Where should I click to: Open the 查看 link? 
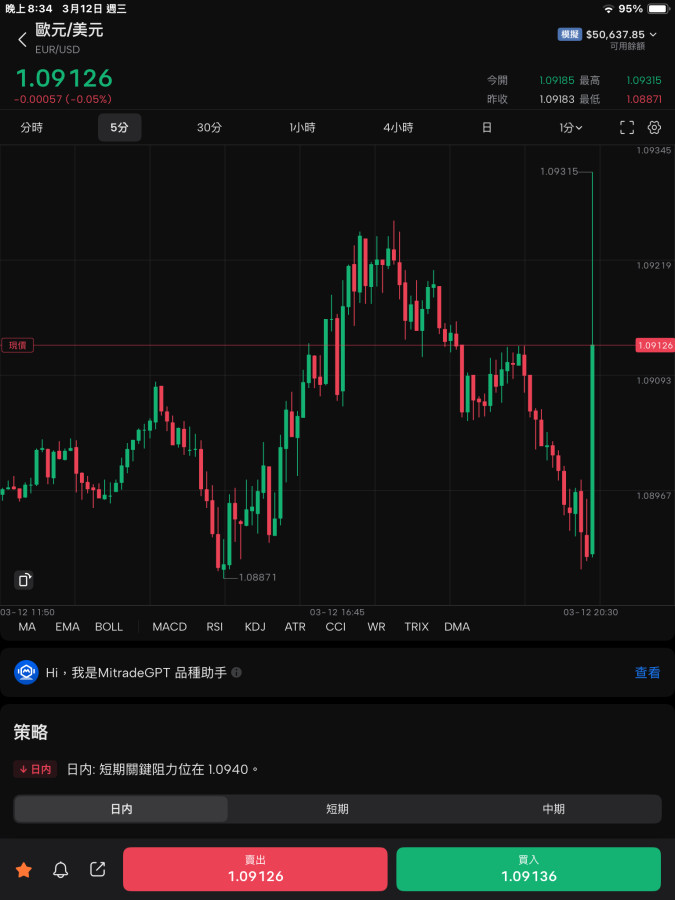[x=647, y=673]
